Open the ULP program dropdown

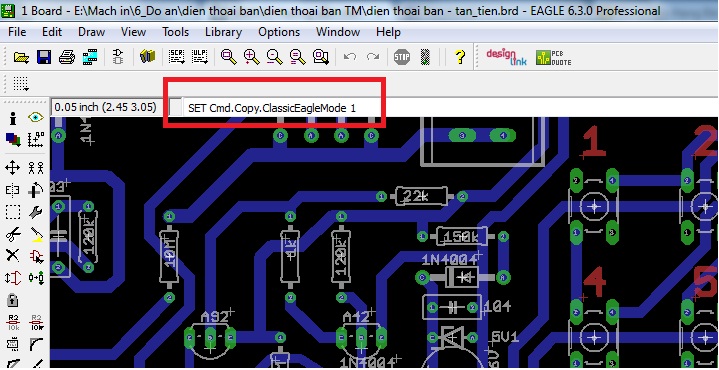199,57
